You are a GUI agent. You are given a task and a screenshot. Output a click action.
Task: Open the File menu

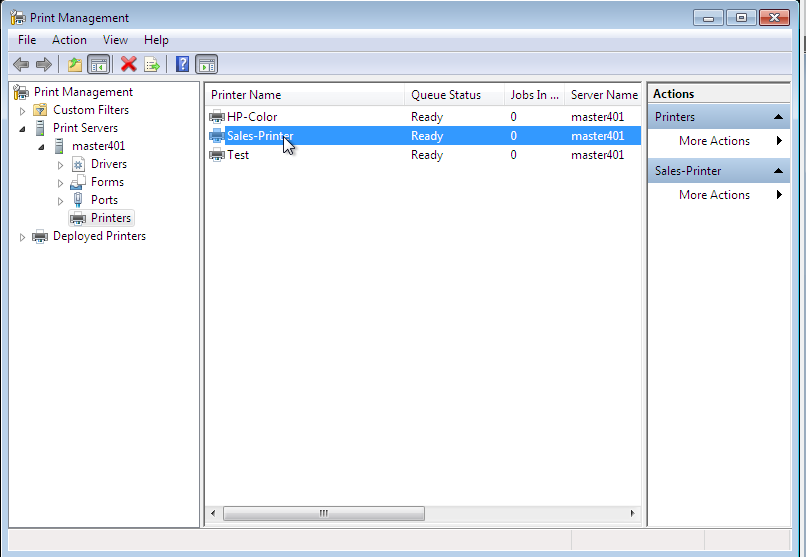click(x=27, y=40)
